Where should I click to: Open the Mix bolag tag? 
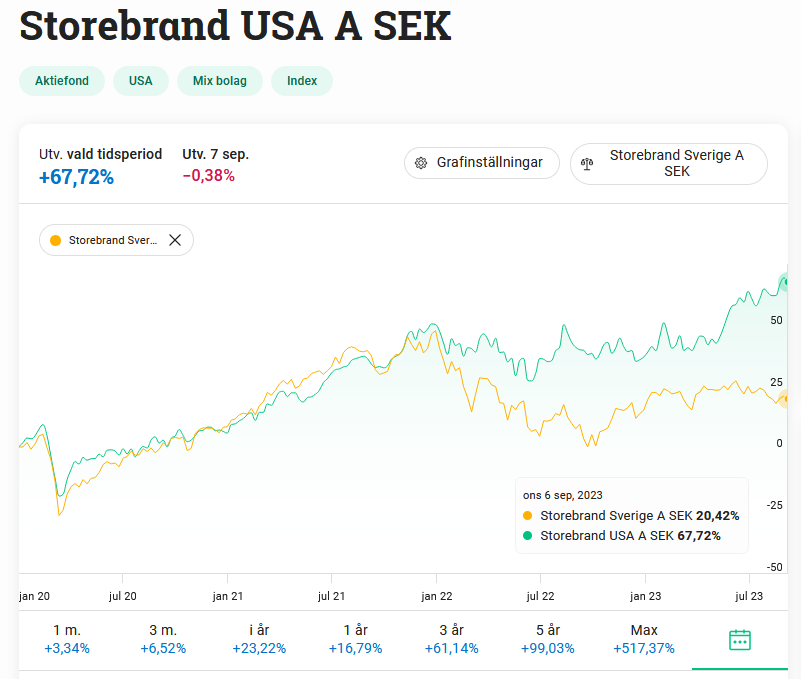click(220, 81)
